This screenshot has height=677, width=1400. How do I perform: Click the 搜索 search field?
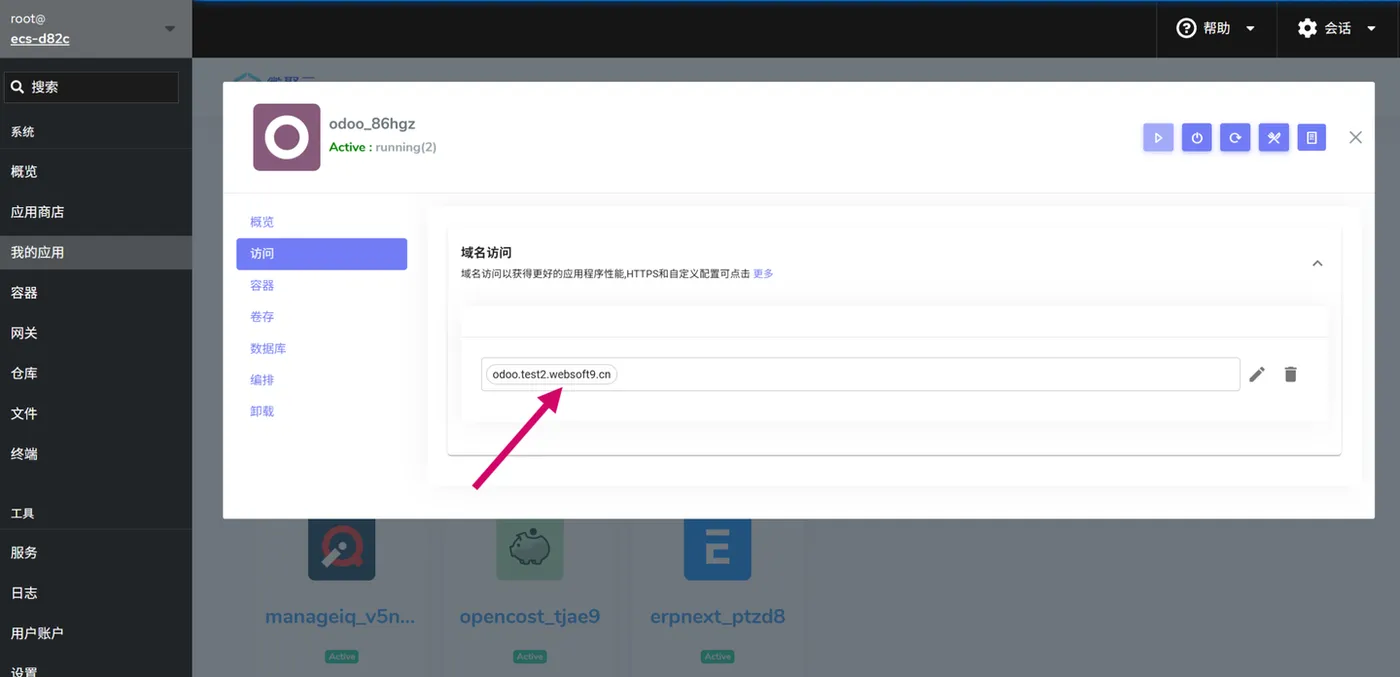(x=91, y=87)
